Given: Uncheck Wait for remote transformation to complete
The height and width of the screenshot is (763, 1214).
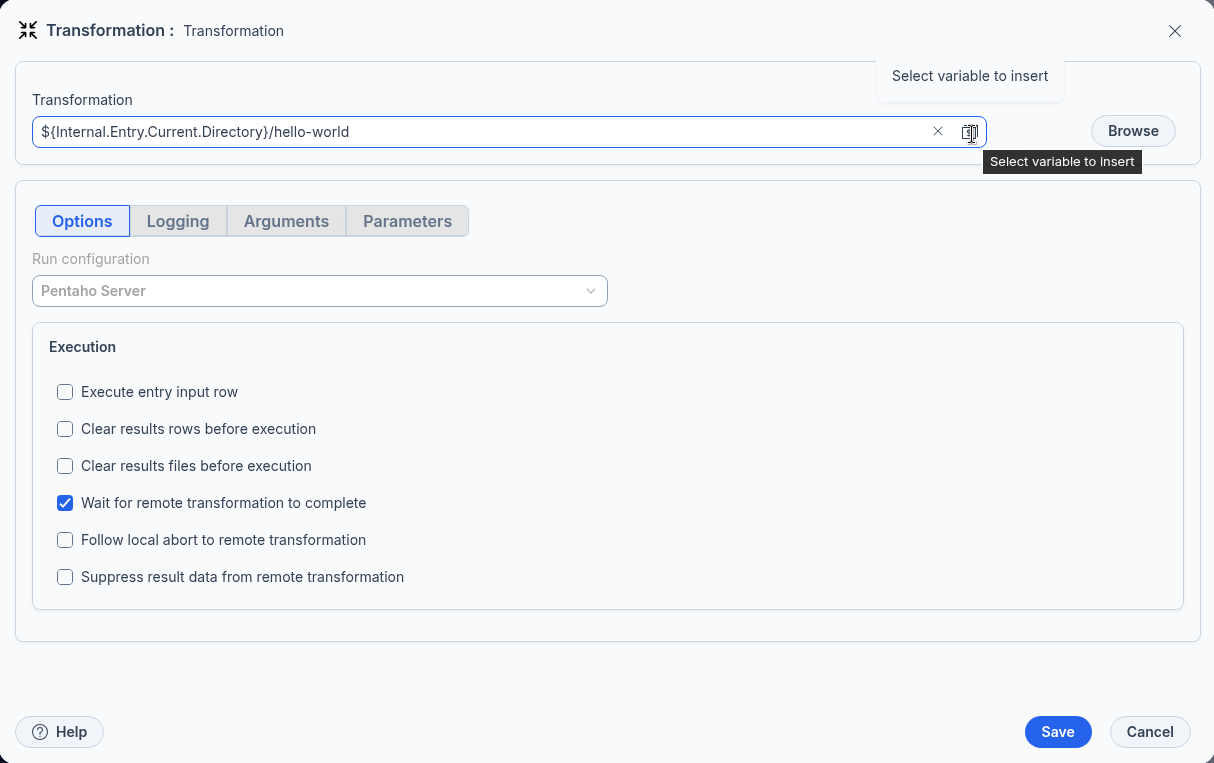Looking at the screenshot, I should pyautogui.click(x=65, y=503).
